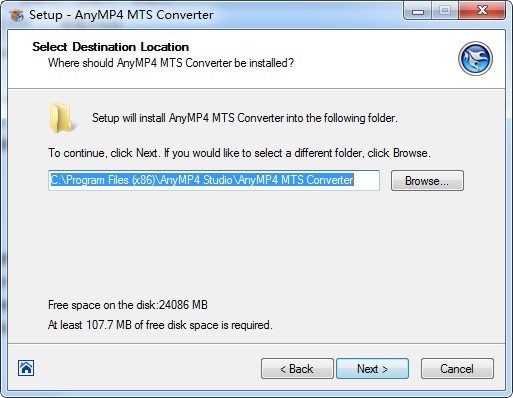
Task: Cancel the installation
Action: 457,369
